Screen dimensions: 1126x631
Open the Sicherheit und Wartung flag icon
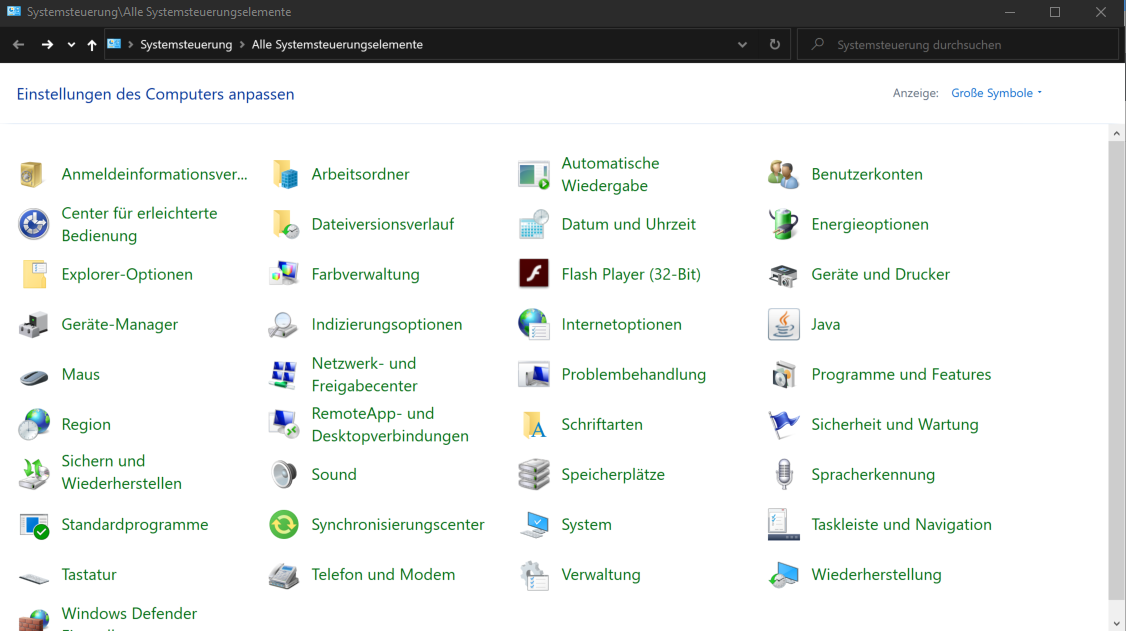783,425
